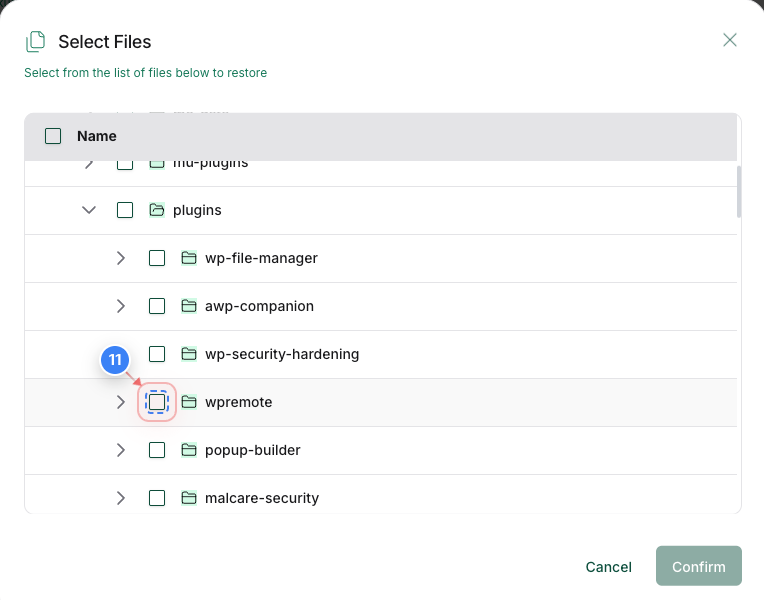Expand the awp-companion folder
Viewport: 764px width, 600px height.
(121, 306)
